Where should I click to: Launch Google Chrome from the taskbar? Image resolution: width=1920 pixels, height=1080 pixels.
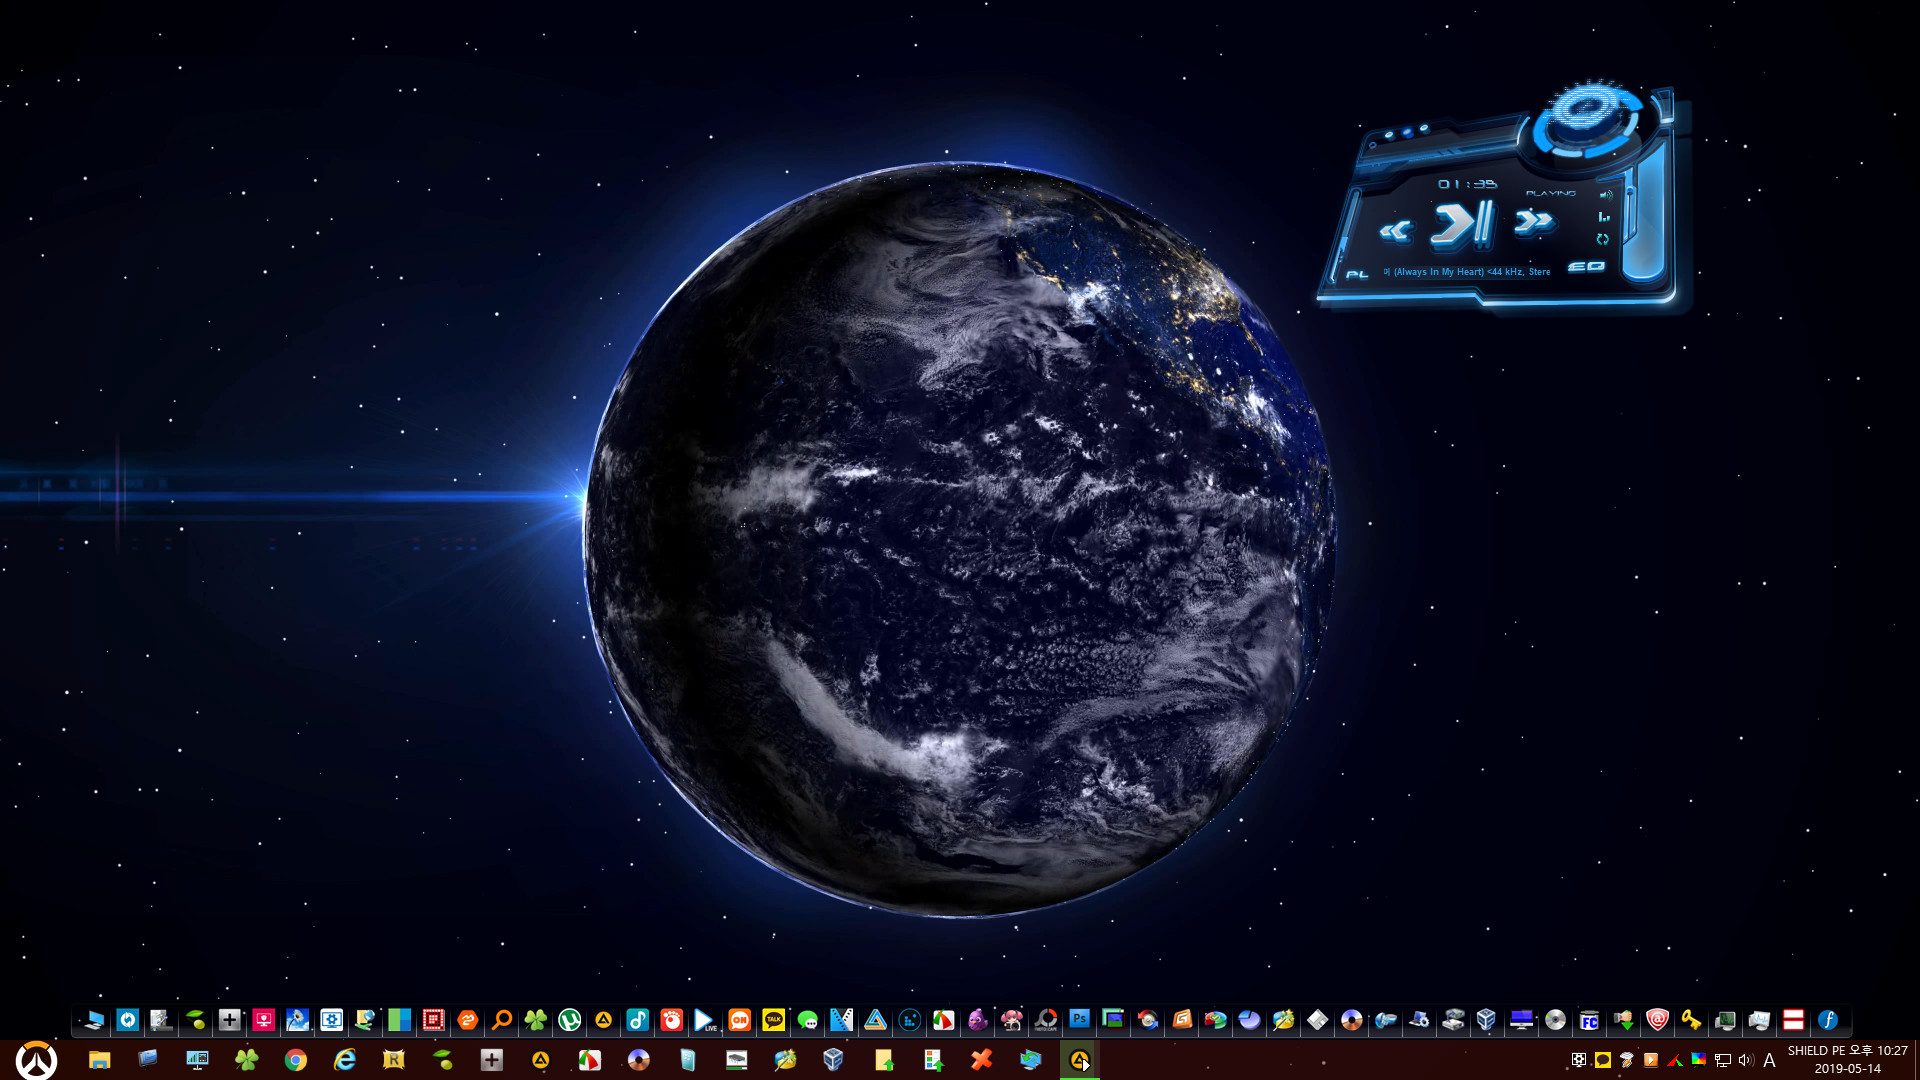click(x=295, y=1060)
